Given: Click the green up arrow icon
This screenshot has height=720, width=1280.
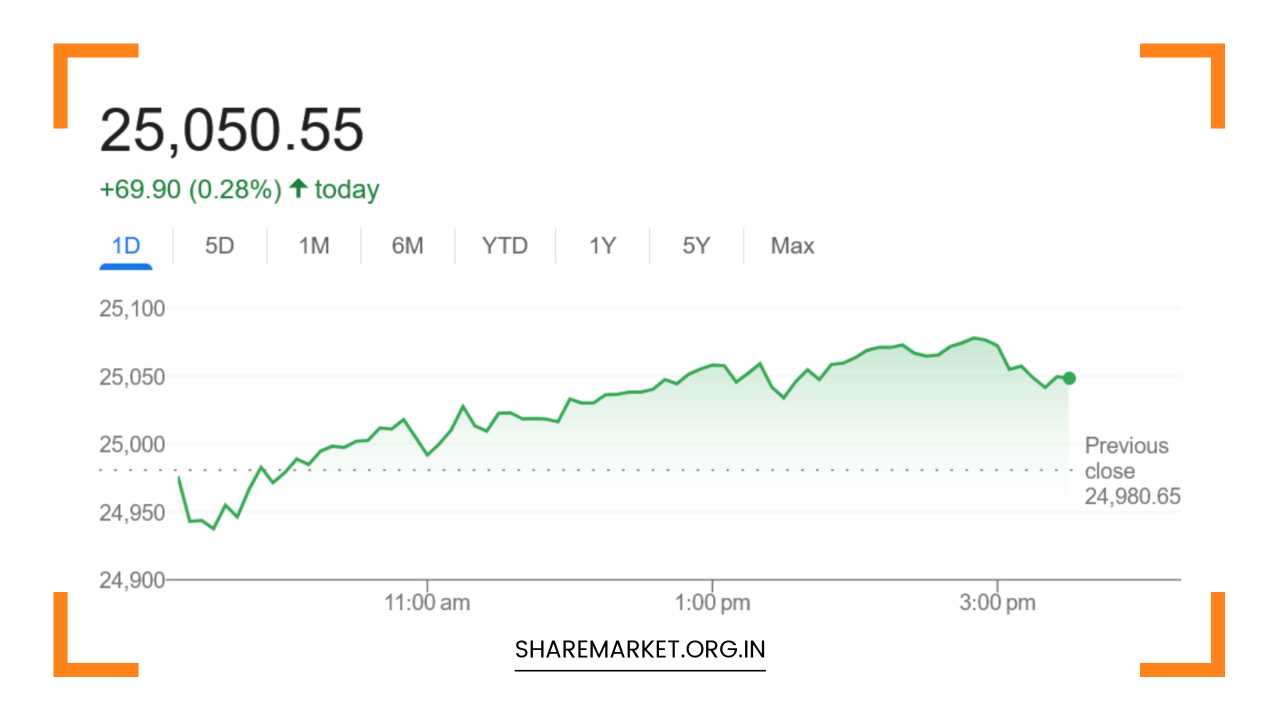Looking at the screenshot, I should (x=298, y=189).
